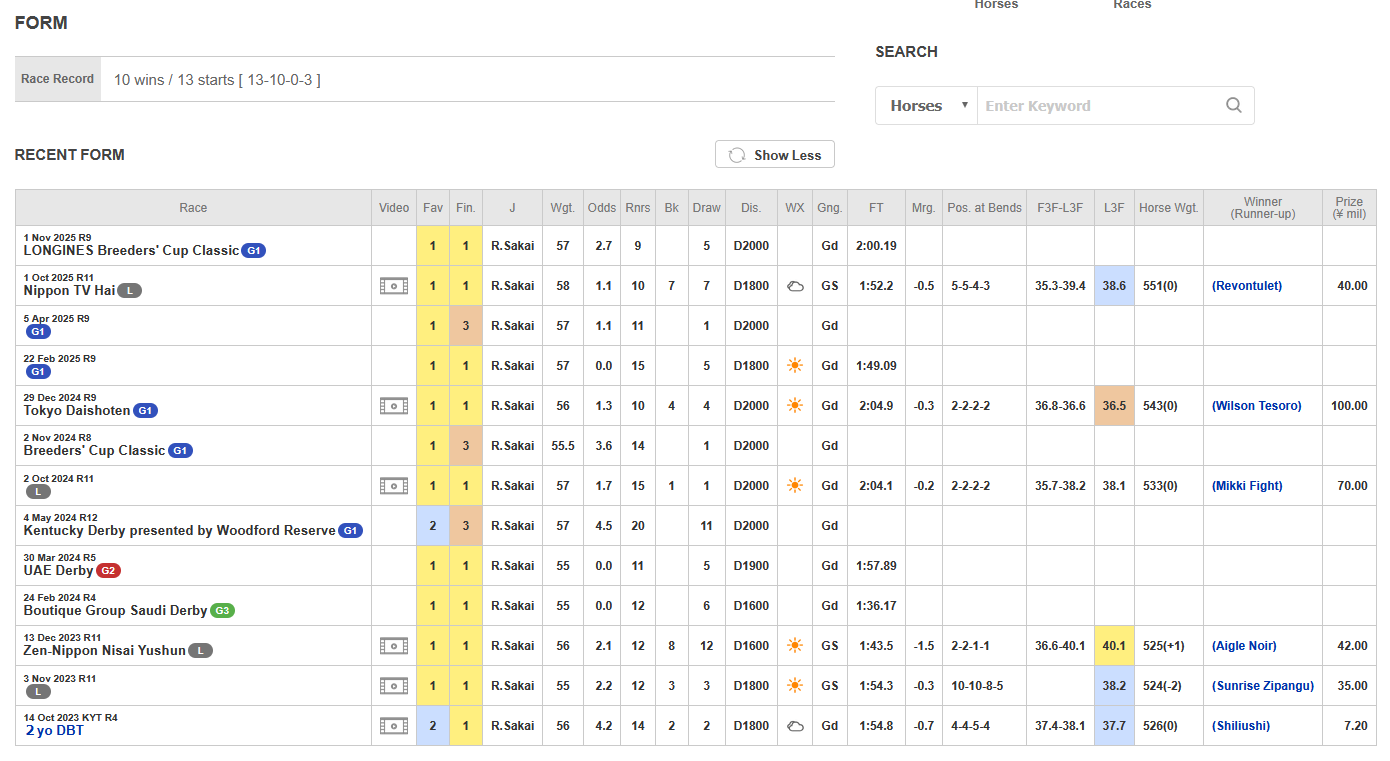
Task: Click the Show Less button
Action: click(x=775, y=155)
